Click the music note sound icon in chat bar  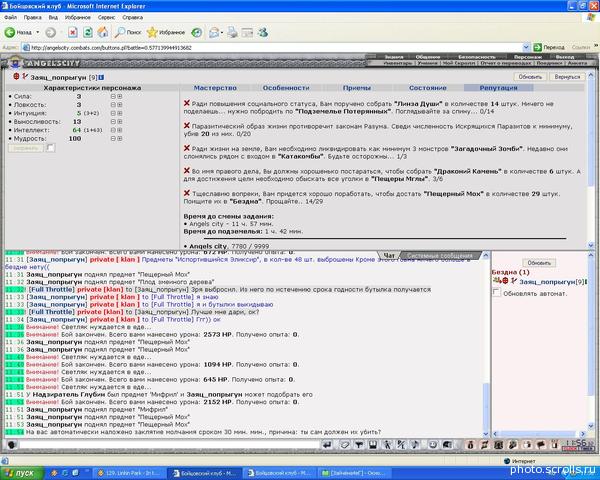coord(415,445)
